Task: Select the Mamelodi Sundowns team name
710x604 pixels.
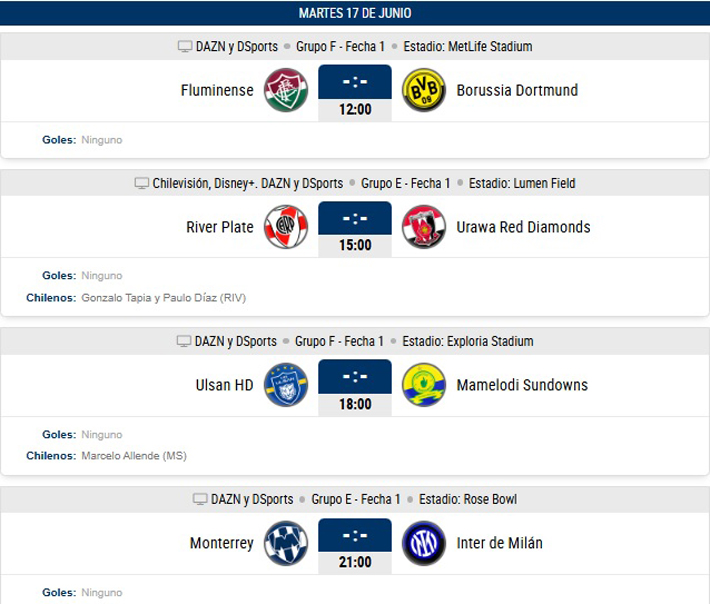Action: [522, 385]
